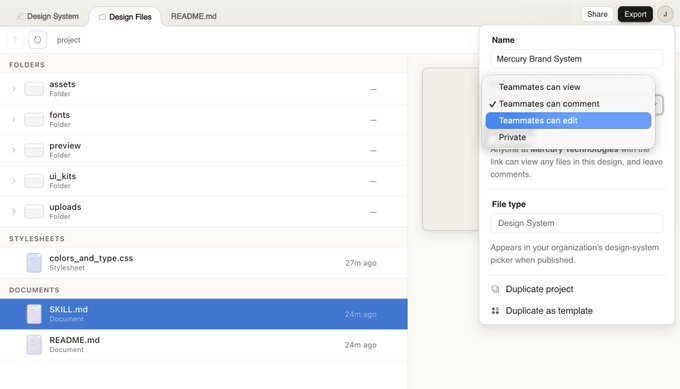Open the user avatar J icon
Viewport: 680px width, 389px height.
[665, 14]
